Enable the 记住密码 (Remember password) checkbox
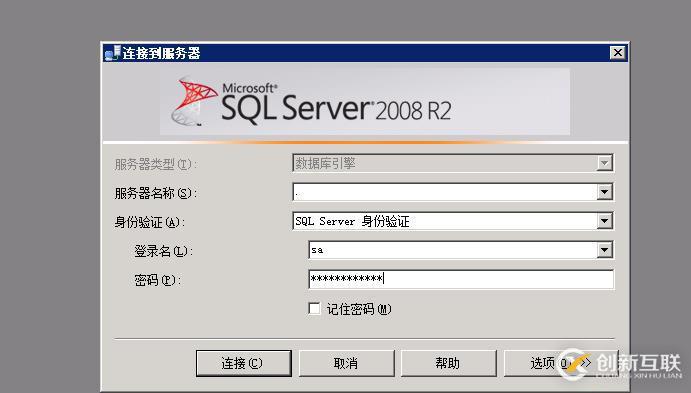Viewport: 691px width, 393px height. (x=314, y=308)
